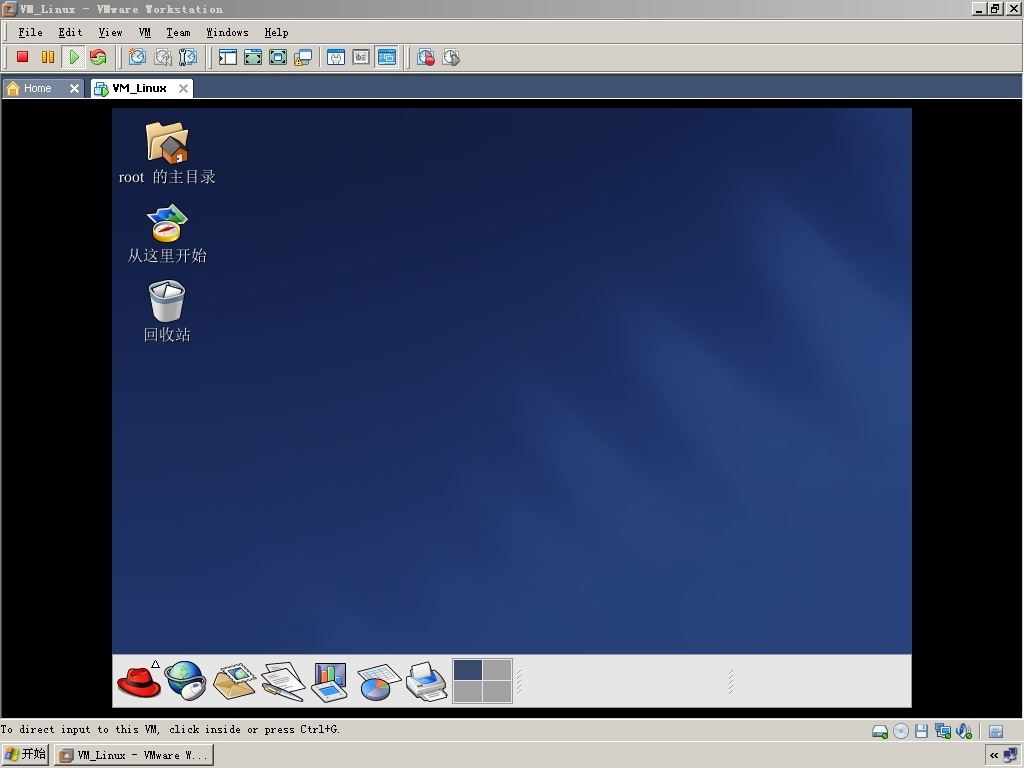
Task: Click the sound device status icon
Action: (x=964, y=731)
